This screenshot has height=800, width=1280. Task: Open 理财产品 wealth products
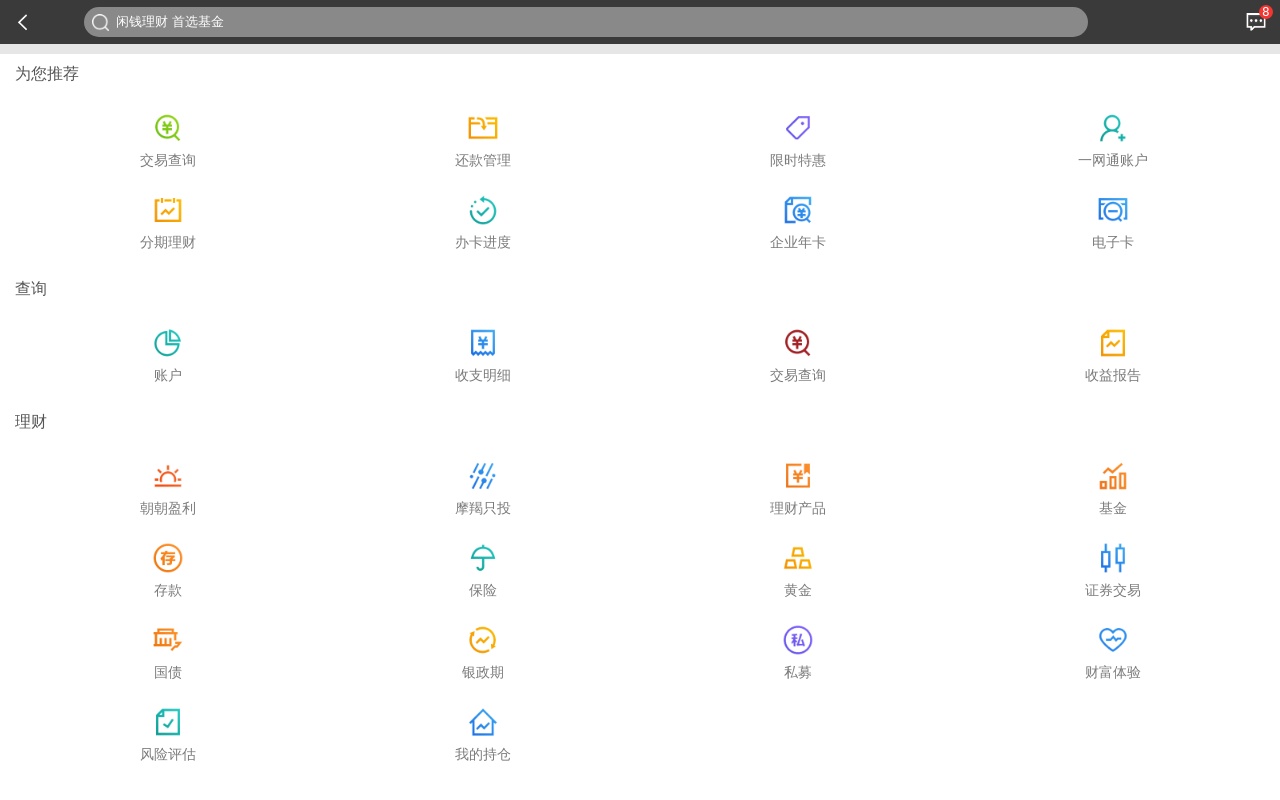coord(798,476)
